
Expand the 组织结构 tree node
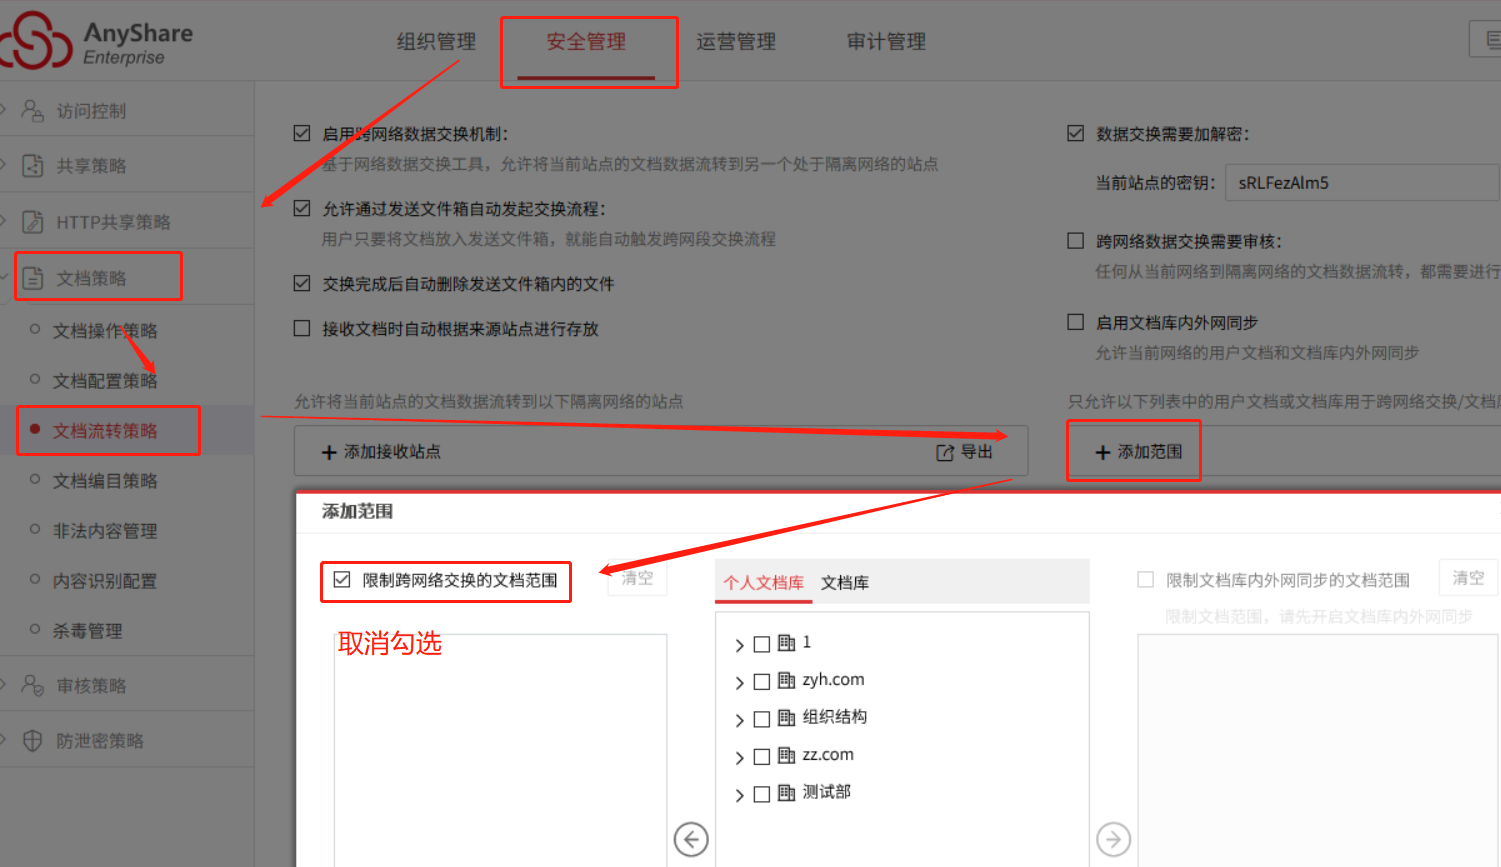739,720
